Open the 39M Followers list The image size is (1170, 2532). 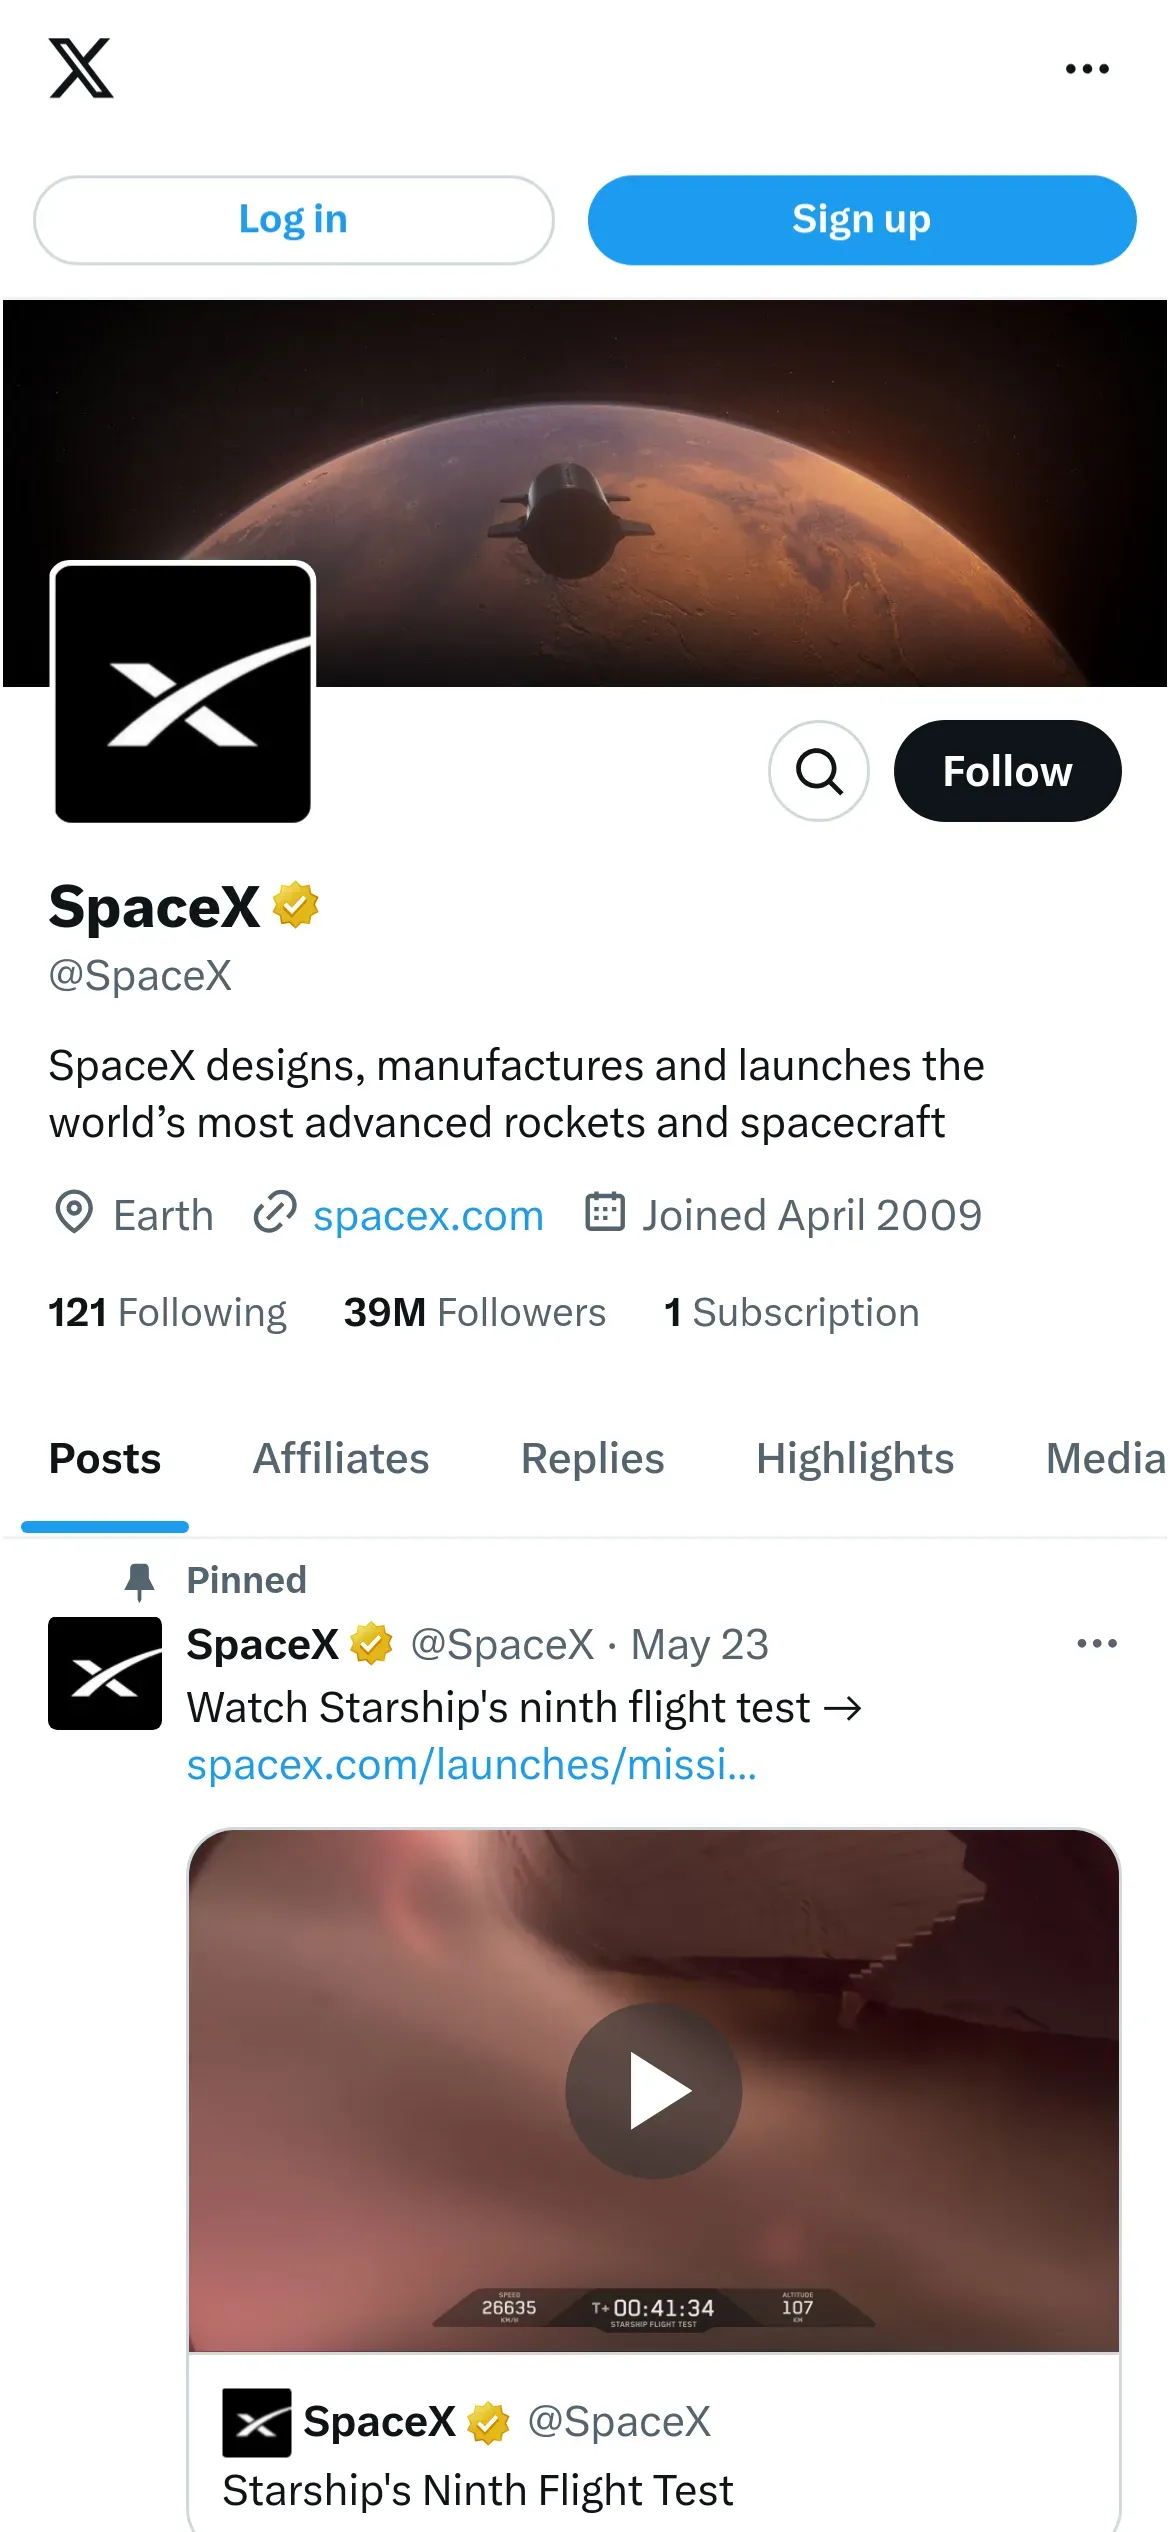[475, 1313]
